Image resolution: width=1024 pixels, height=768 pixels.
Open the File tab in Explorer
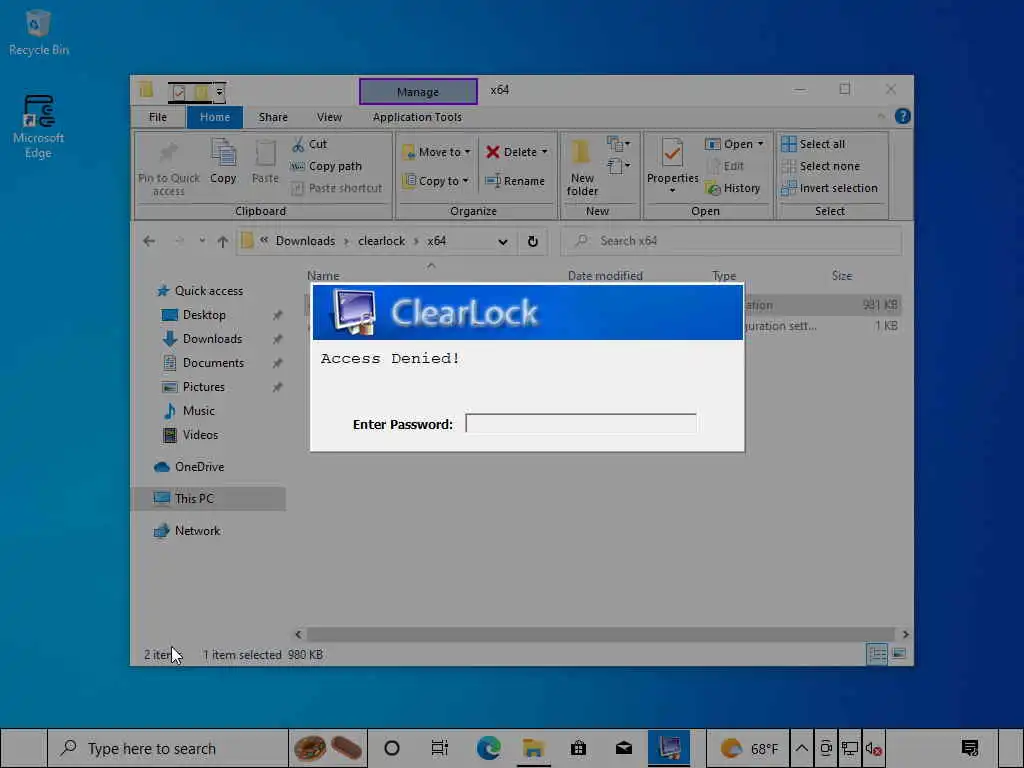pyautogui.click(x=158, y=117)
